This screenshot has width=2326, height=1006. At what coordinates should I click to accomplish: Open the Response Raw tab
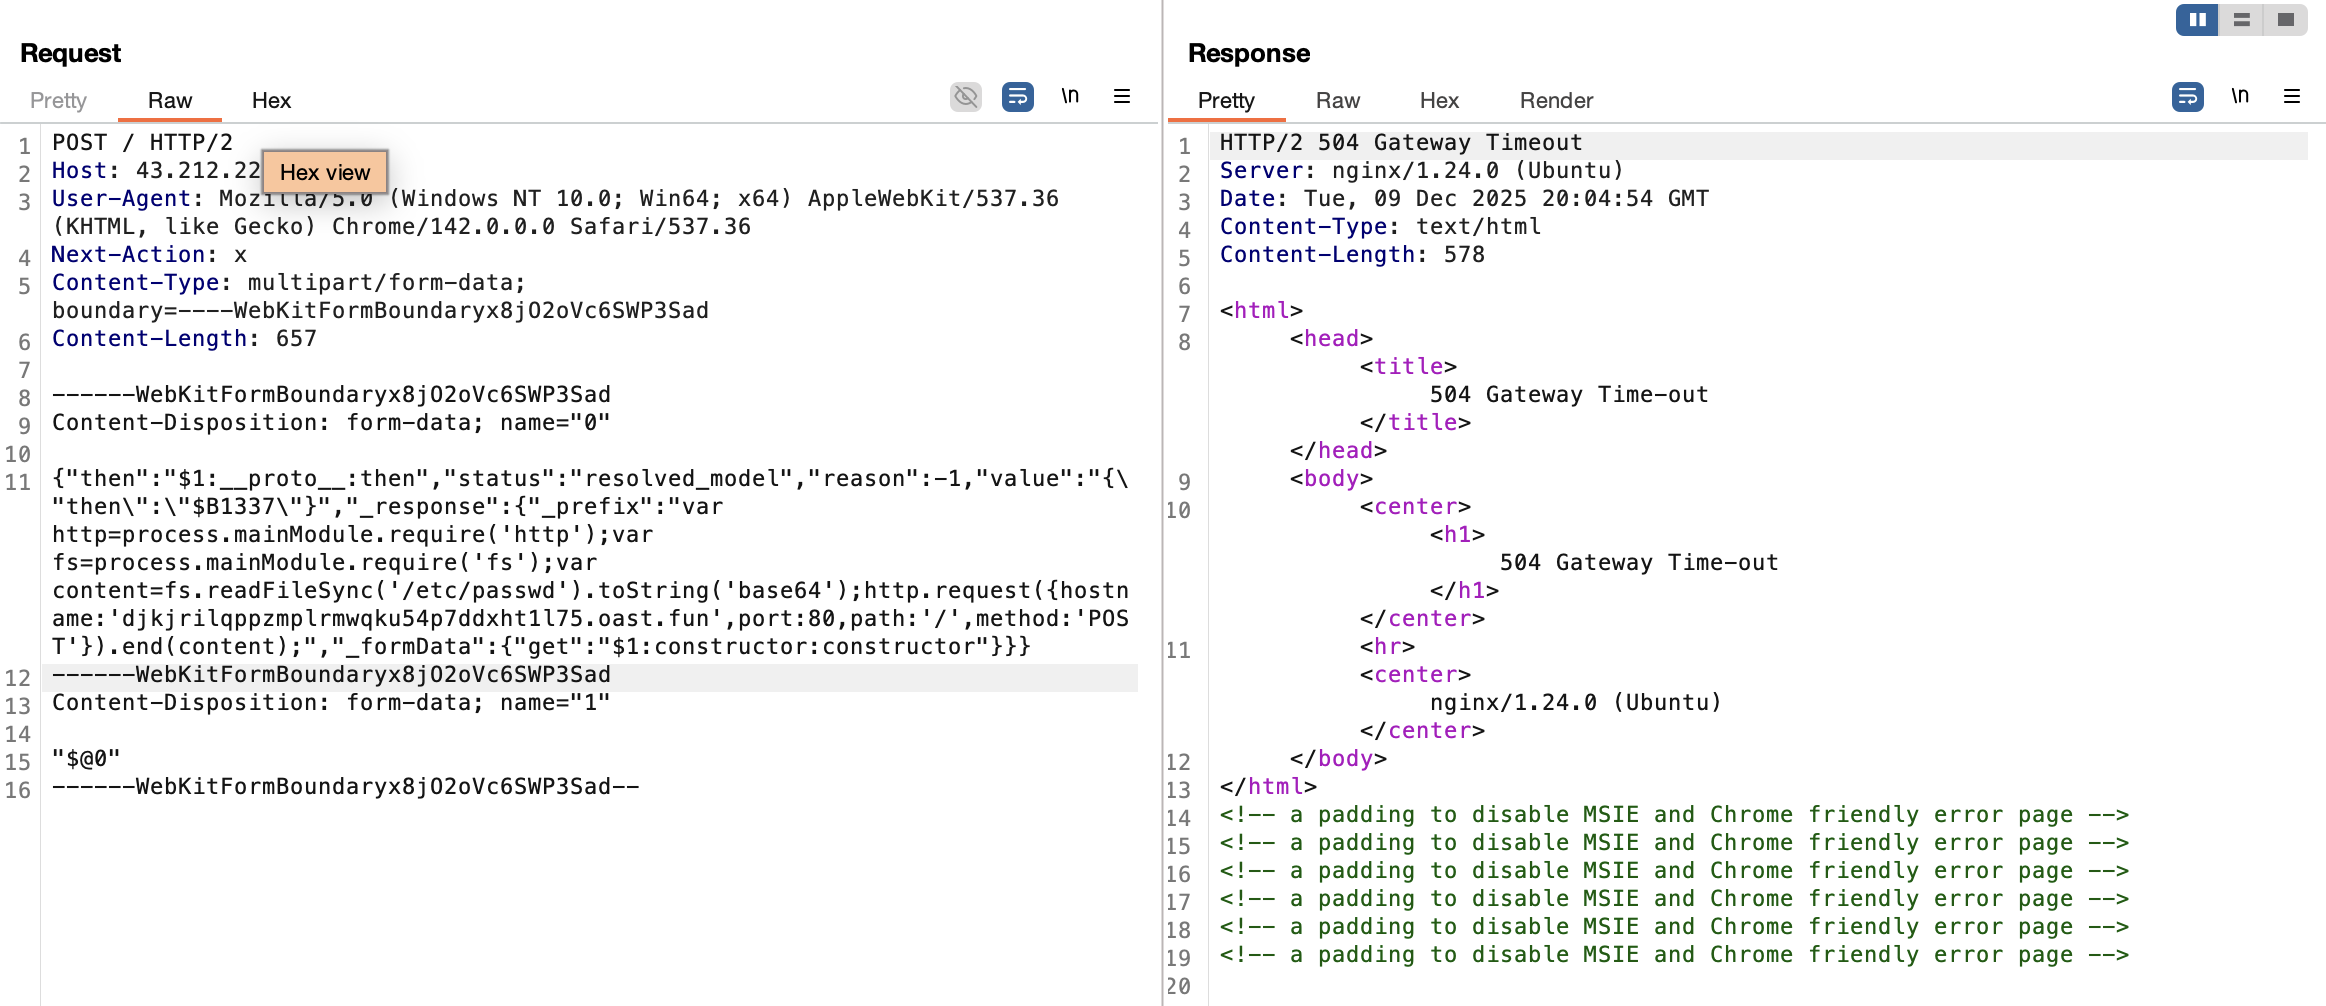click(1338, 100)
